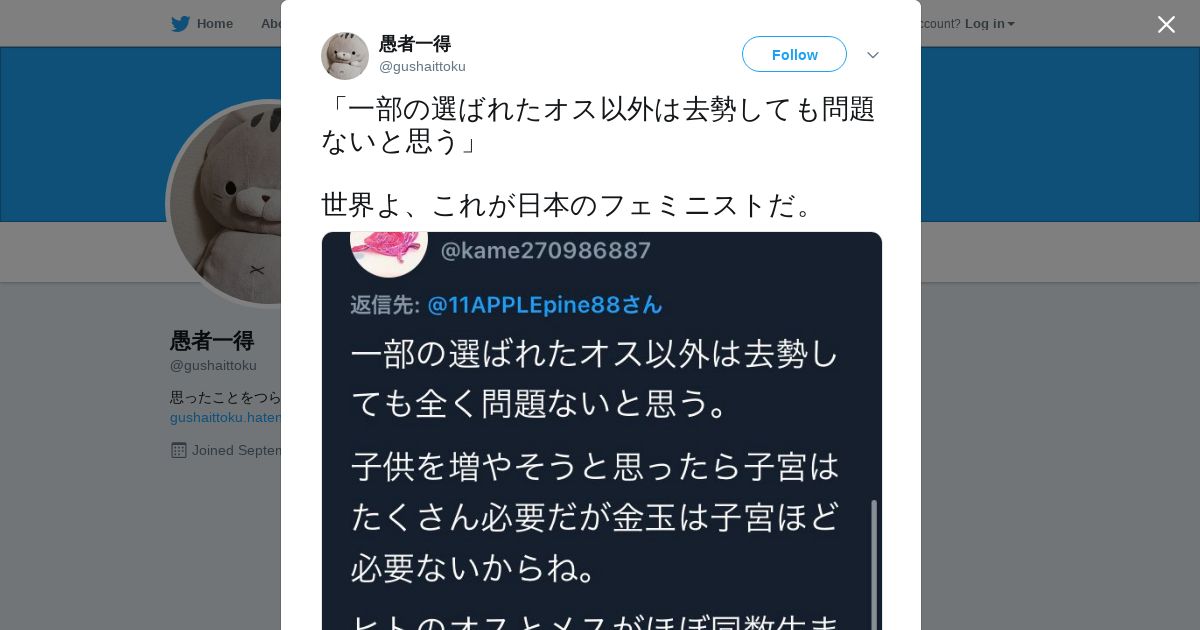Open the embedded screenshot image
Viewport: 1200px width, 630px height.
(x=602, y=431)
